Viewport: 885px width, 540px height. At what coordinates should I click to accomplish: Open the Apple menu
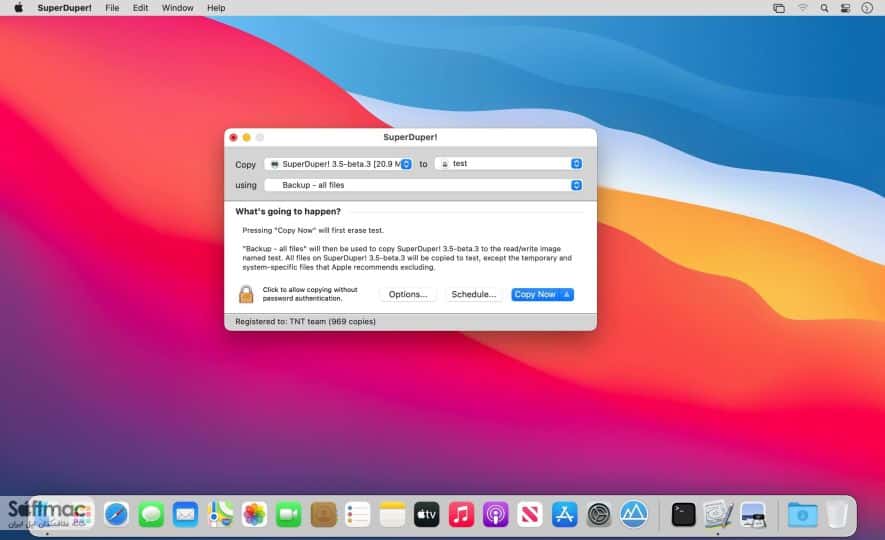19,8
